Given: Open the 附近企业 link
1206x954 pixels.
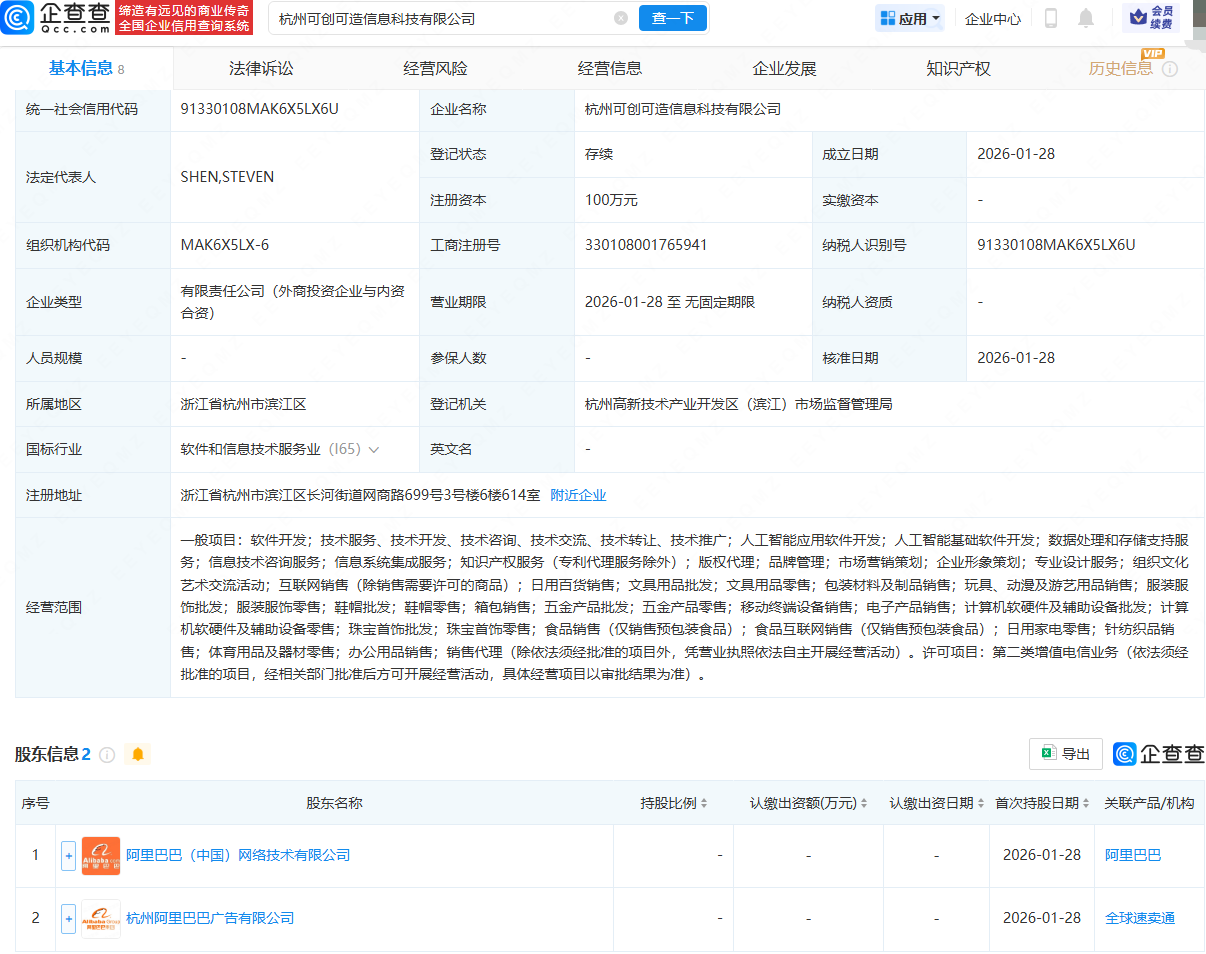Looking at the screenshot, I should pos(578,495).
